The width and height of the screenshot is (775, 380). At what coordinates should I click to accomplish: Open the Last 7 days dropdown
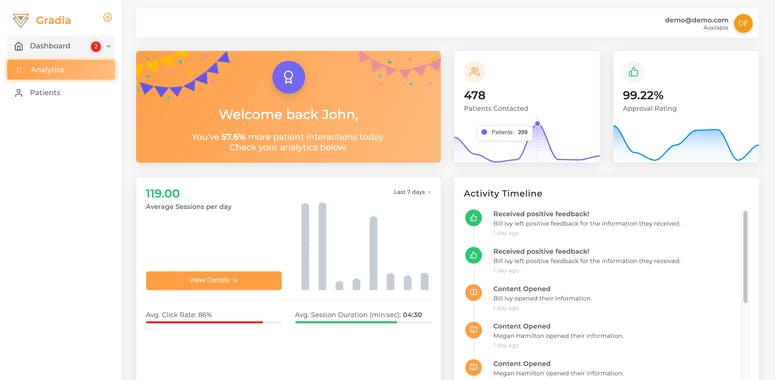point(412,192)
